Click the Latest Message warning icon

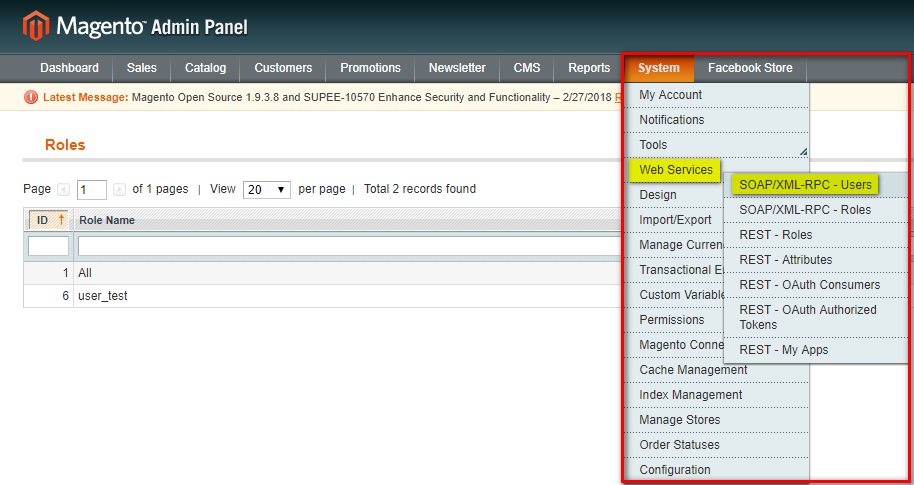coord(31,97)
